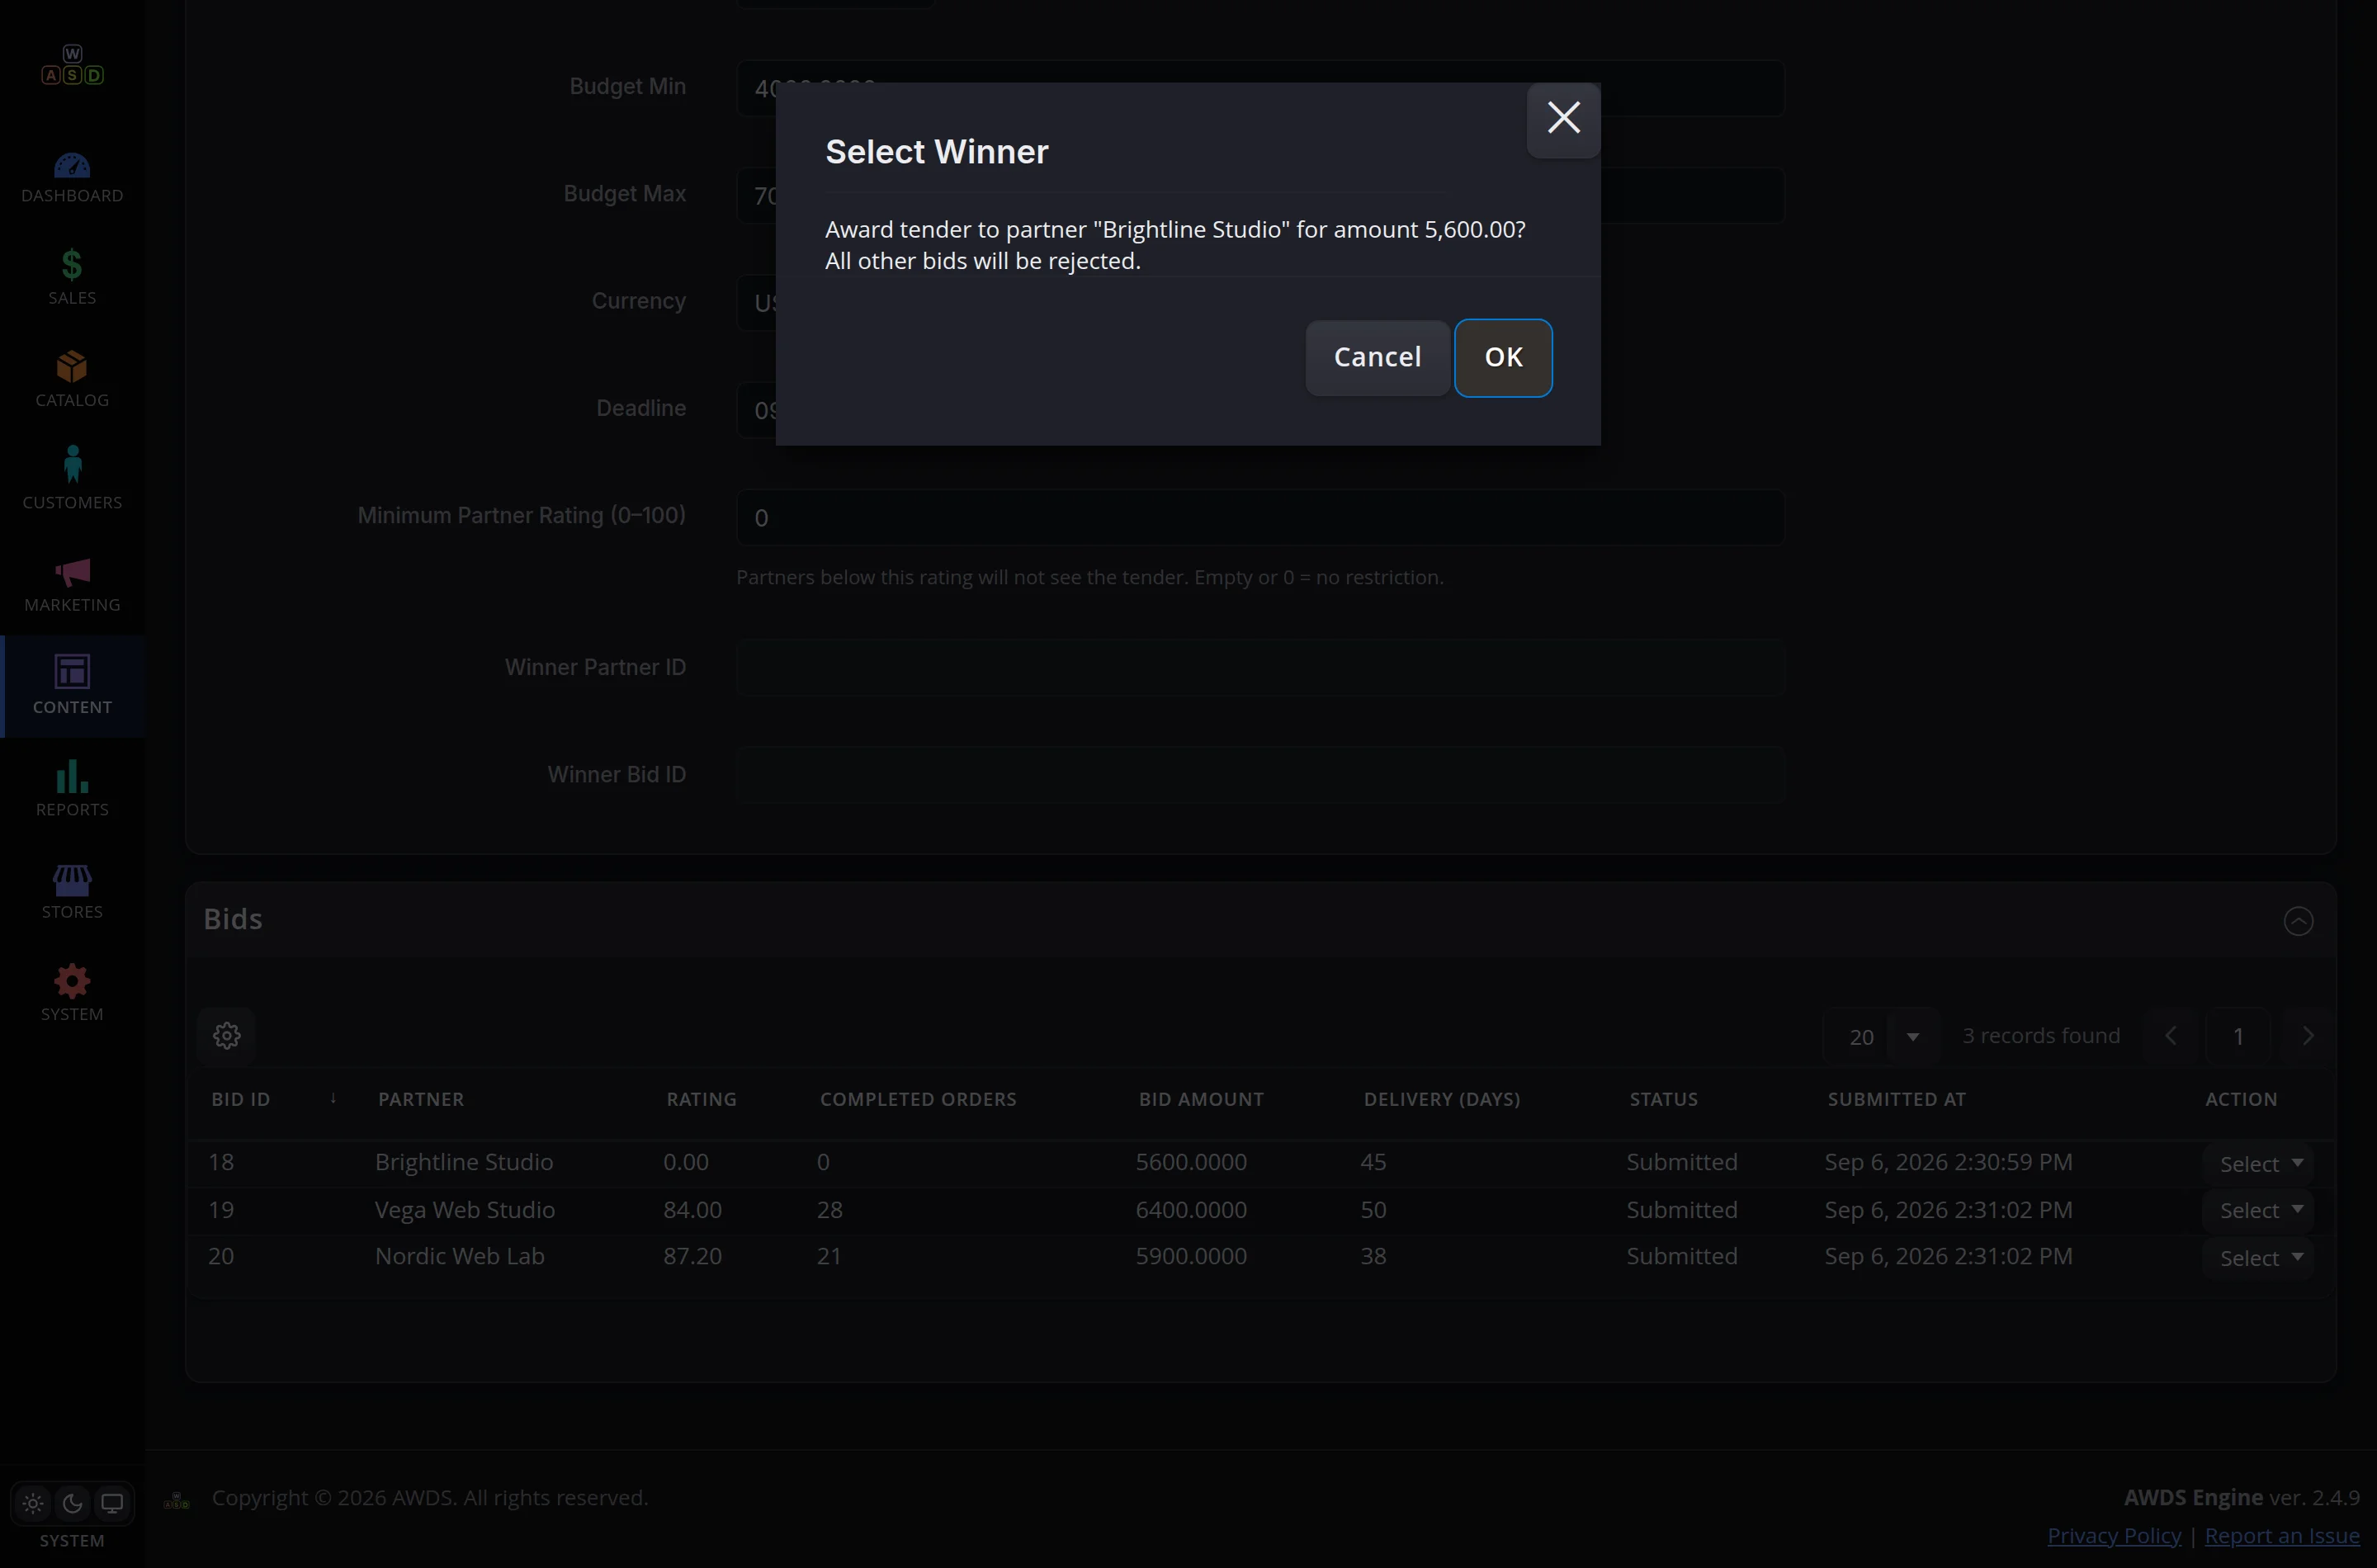Confirm the award with OK

pos(1503,357)
